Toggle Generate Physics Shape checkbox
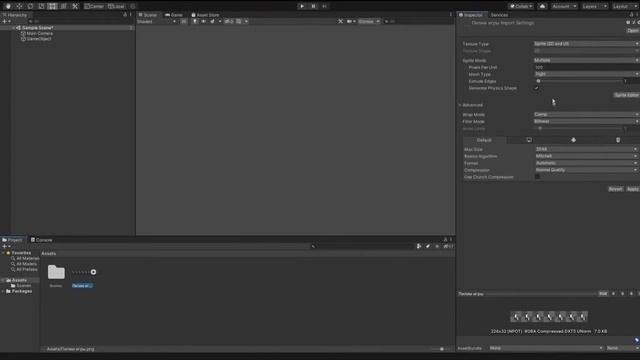 pyautogui.click(x=537, y=88)
